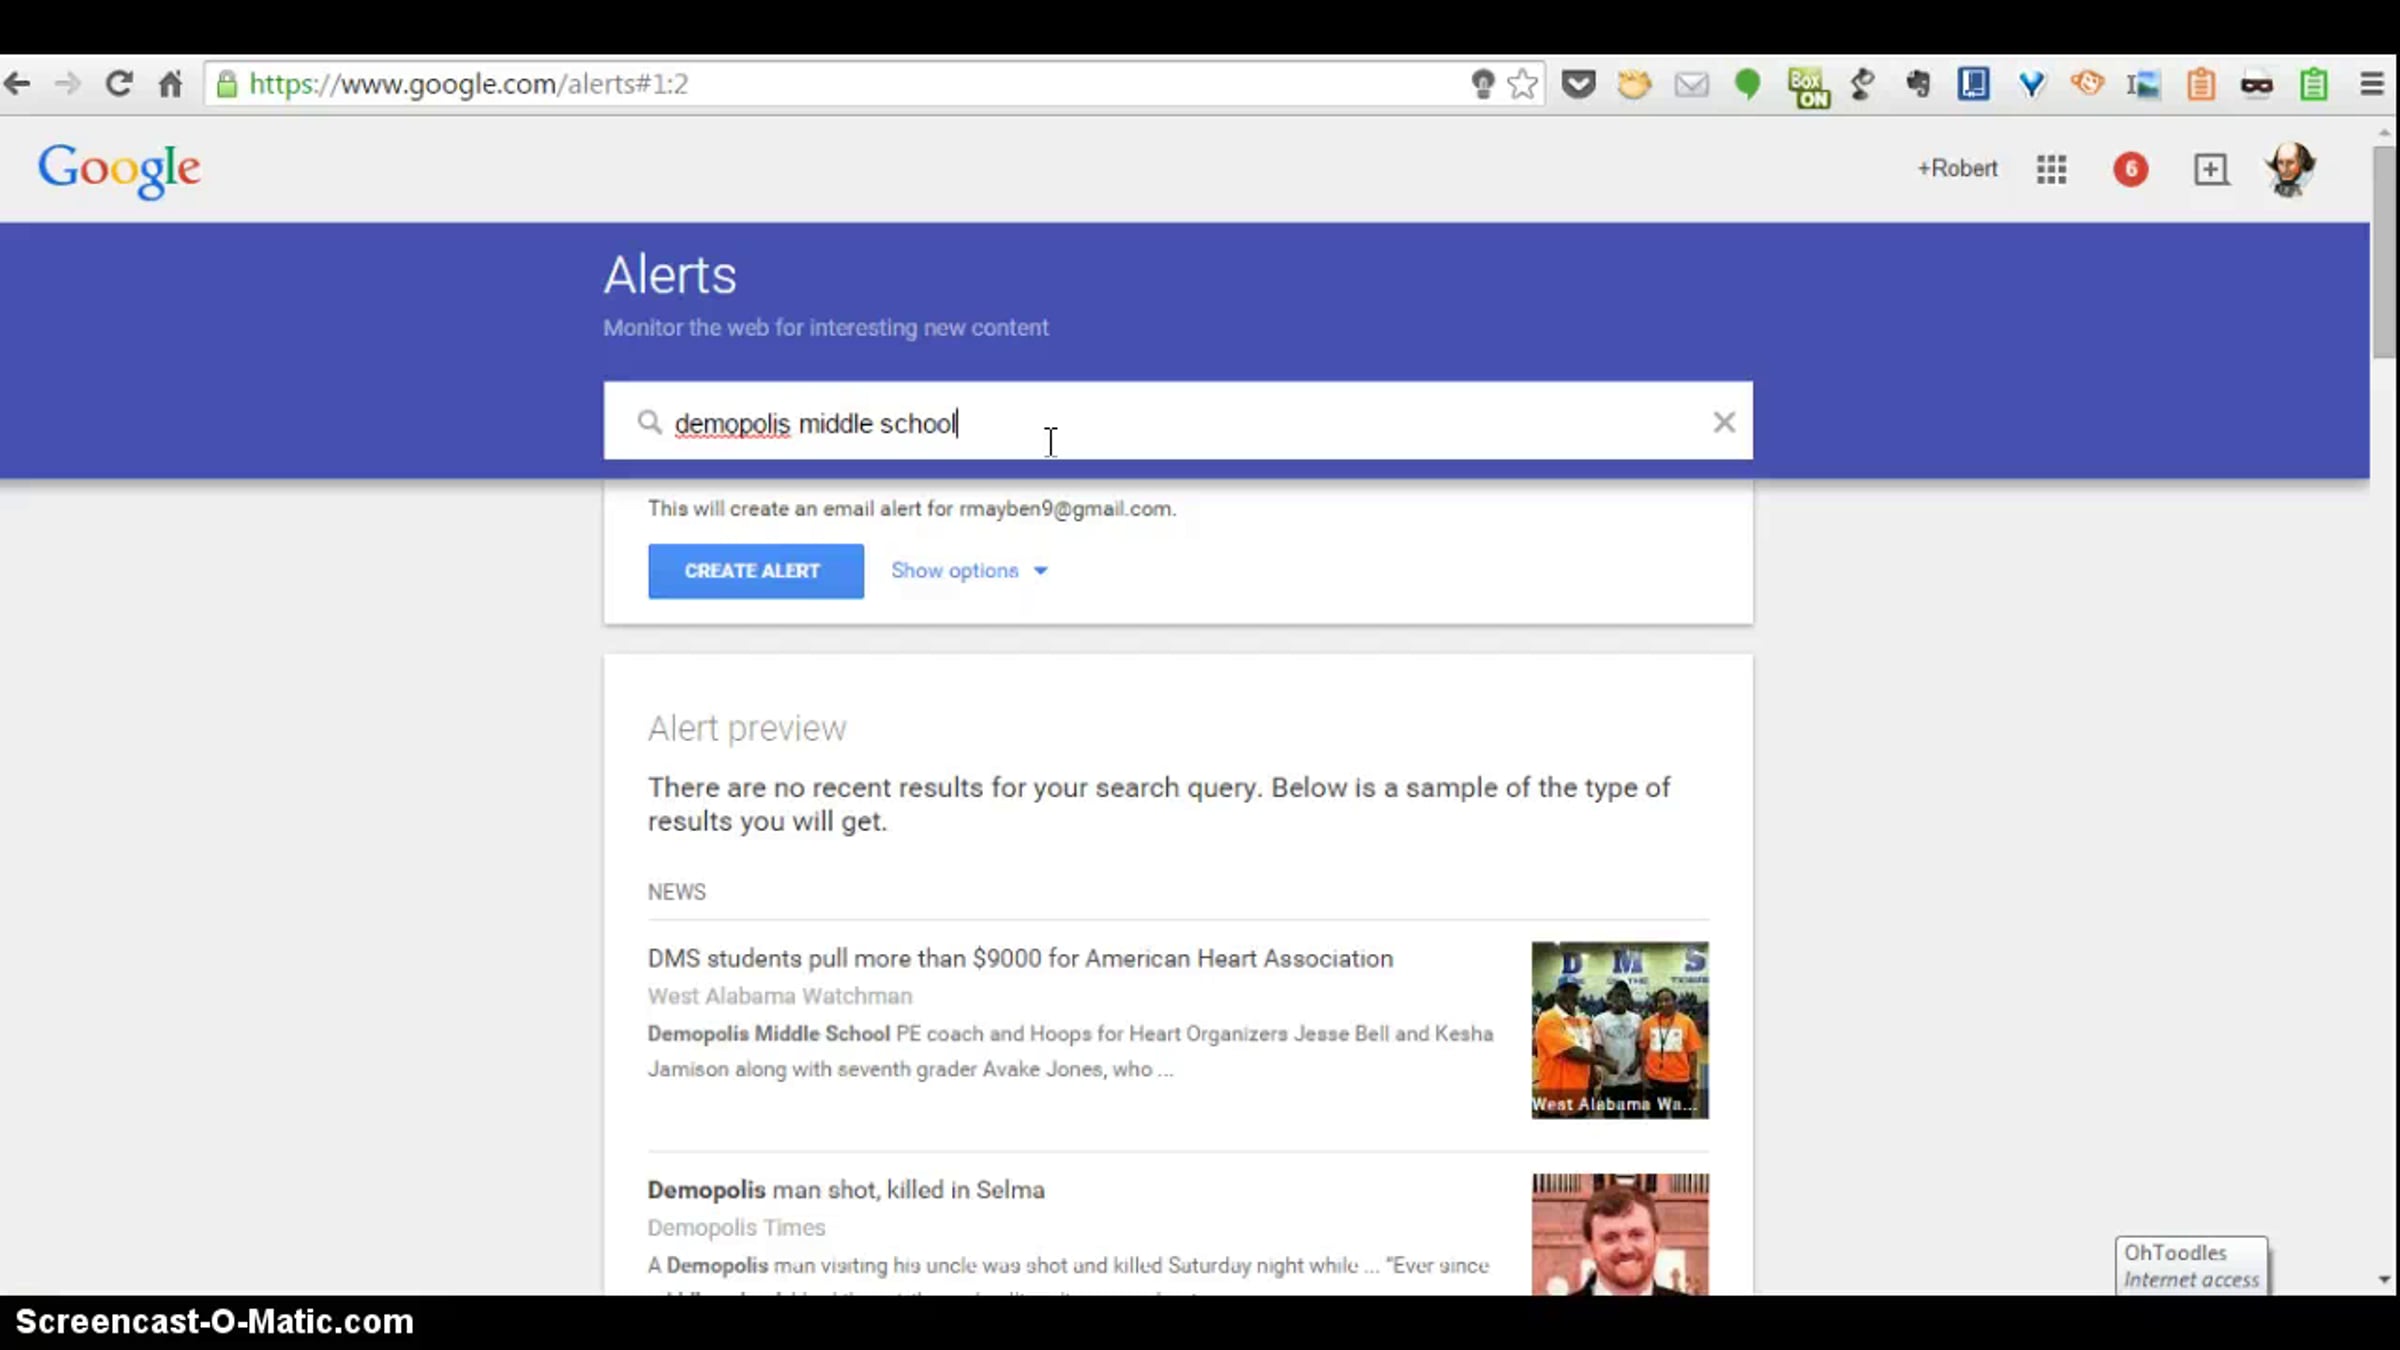
Task: Click the Google+ share box icon
Action: point(2211,169)
